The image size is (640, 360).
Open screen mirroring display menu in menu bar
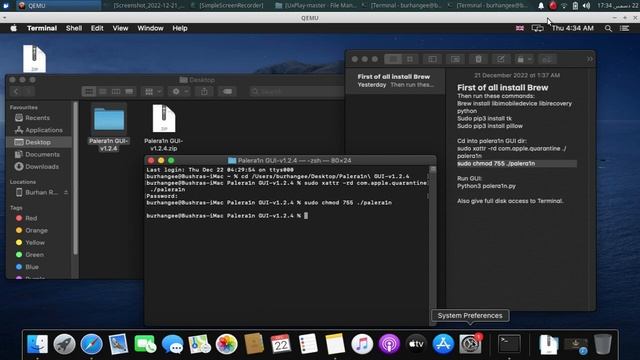click(537, 28)
